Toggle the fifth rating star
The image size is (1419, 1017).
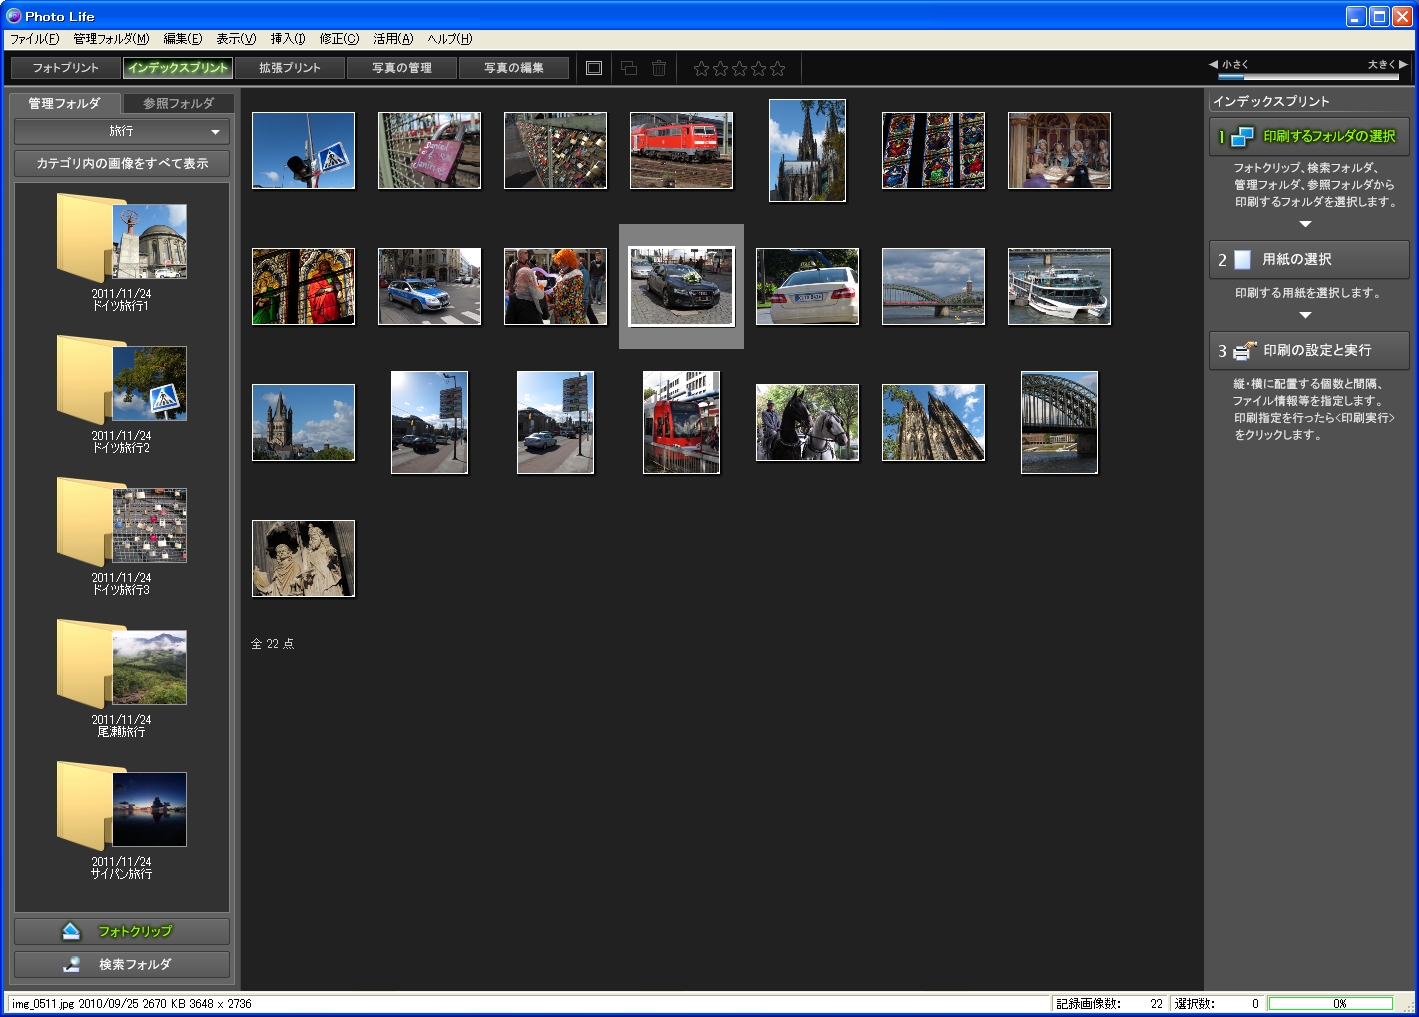pos(775,68)
